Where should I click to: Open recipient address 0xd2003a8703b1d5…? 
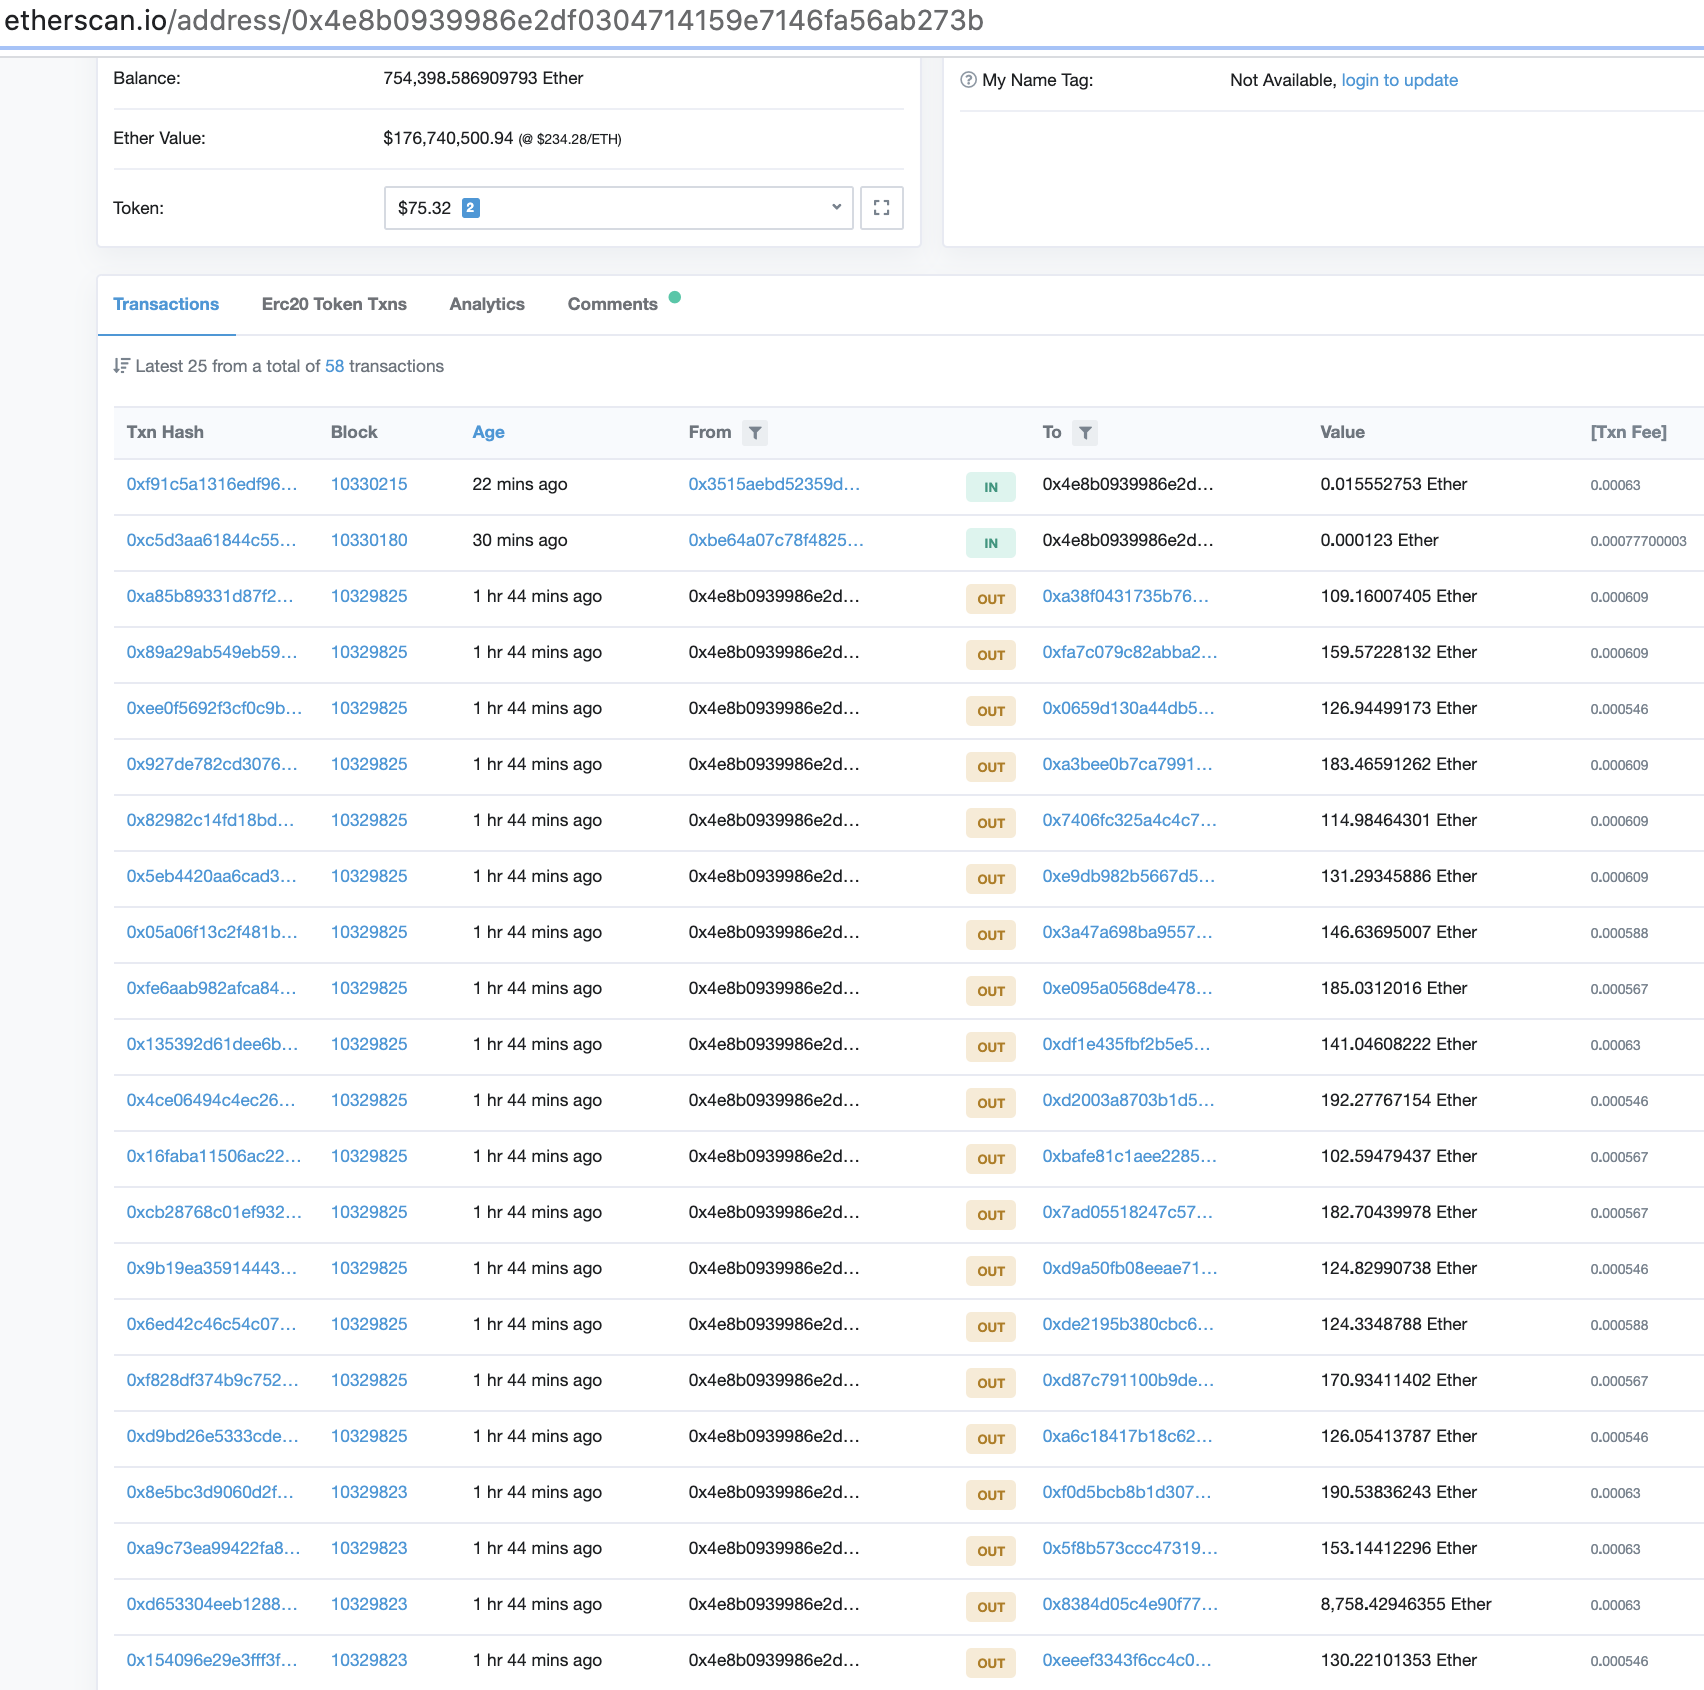pos(1128,1100)
